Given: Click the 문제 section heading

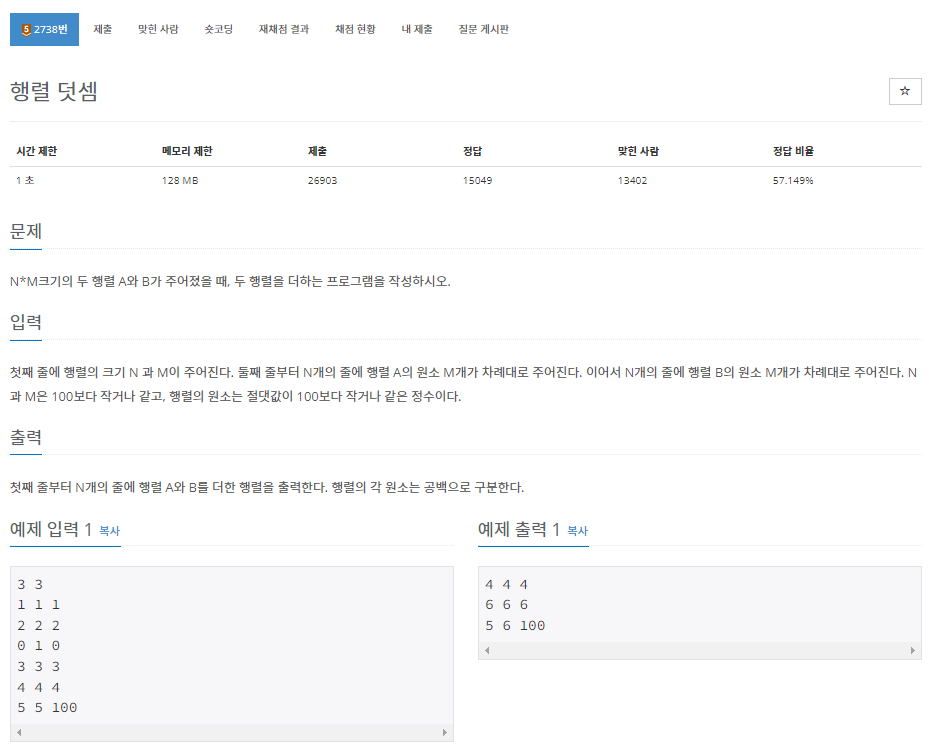Looking at the screenshot, I should [26, 231].
